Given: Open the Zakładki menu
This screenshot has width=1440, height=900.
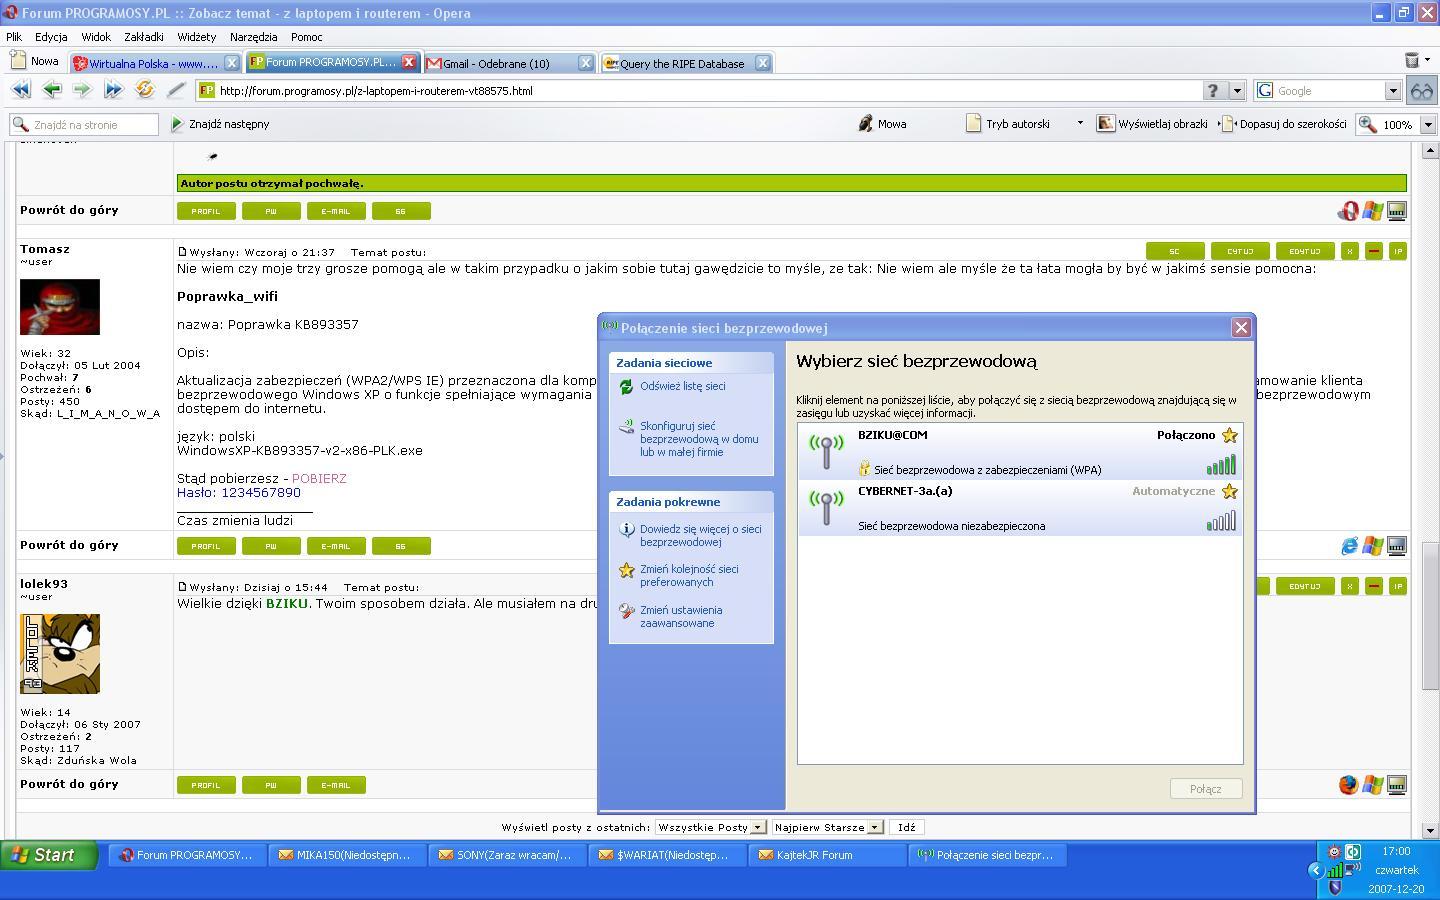Looking at the screenshot, I should (144, 37).
